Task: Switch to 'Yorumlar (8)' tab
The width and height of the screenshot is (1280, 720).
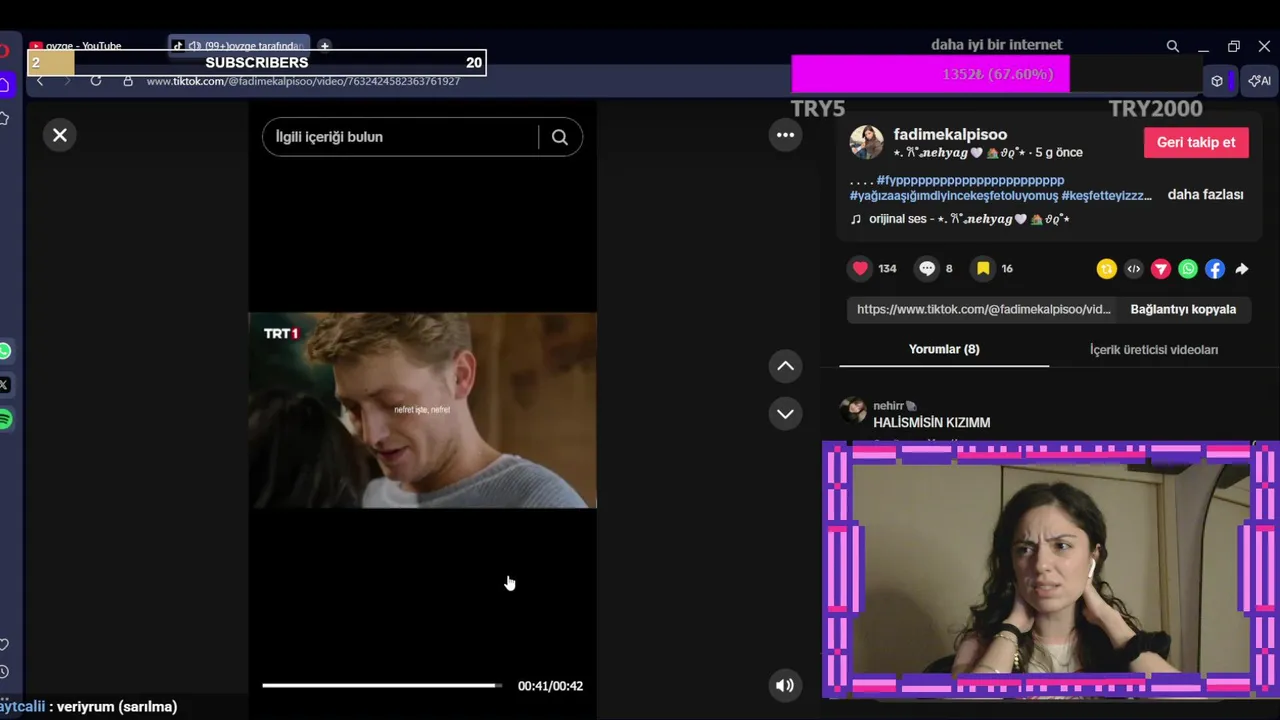Action: point(944,349)
